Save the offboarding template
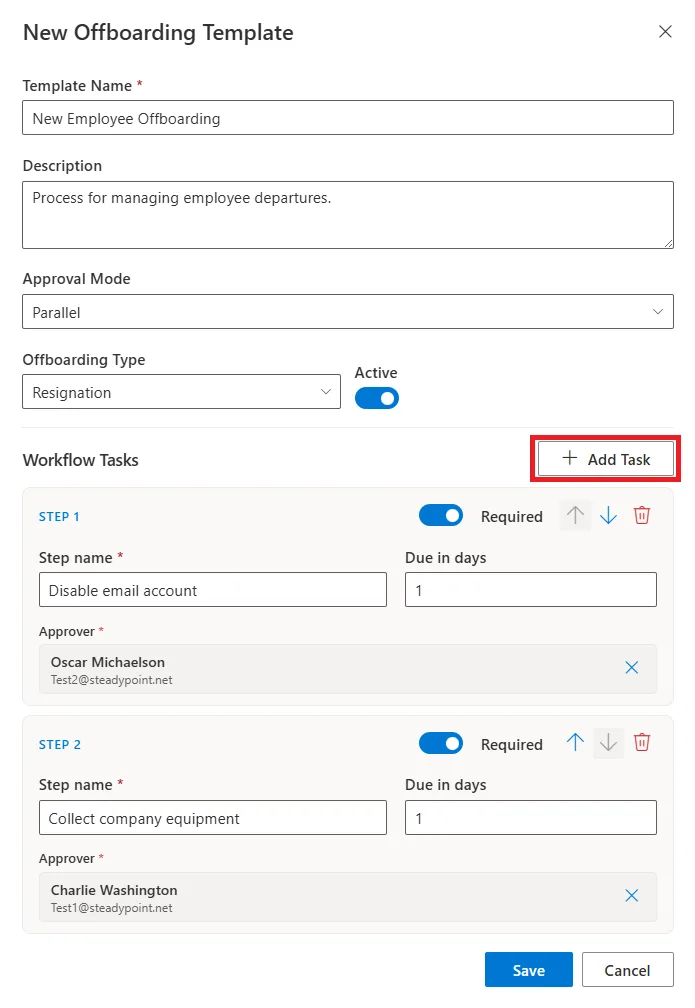695x1008 pixels. [528, 969]
